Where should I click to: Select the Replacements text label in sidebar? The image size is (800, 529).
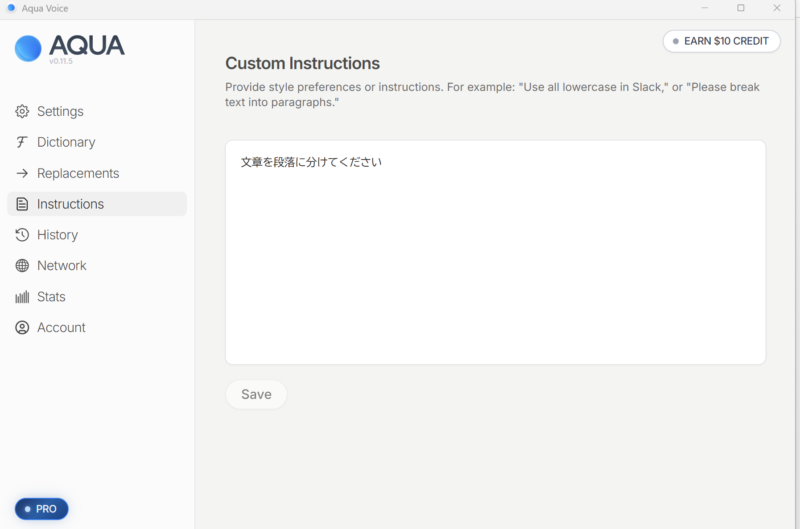pos(78,173)
